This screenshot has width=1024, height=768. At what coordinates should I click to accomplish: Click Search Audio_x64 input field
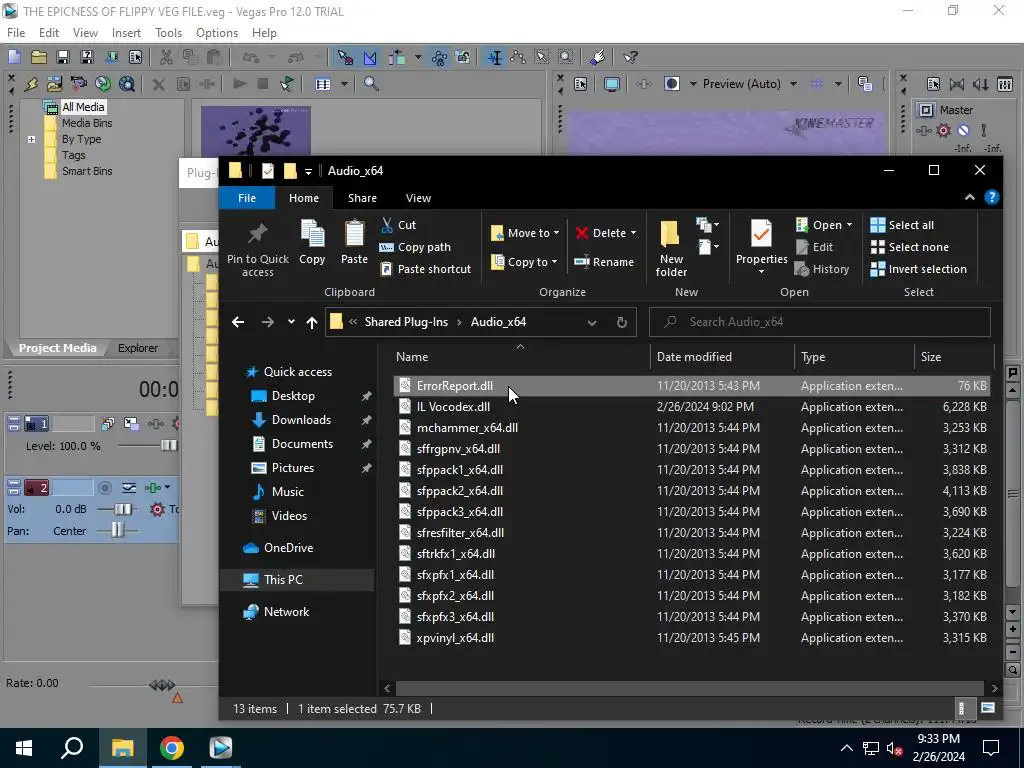pyautogui.click(x=820, y=322)
